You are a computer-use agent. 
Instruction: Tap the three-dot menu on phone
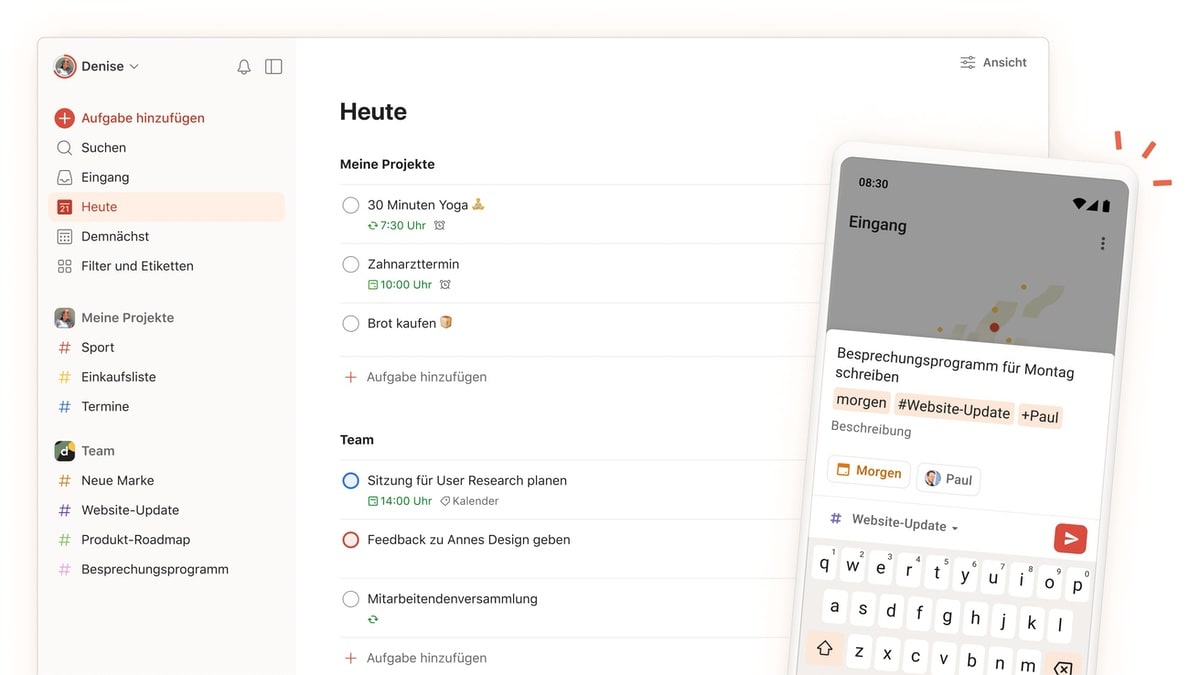click(1102, 244)
